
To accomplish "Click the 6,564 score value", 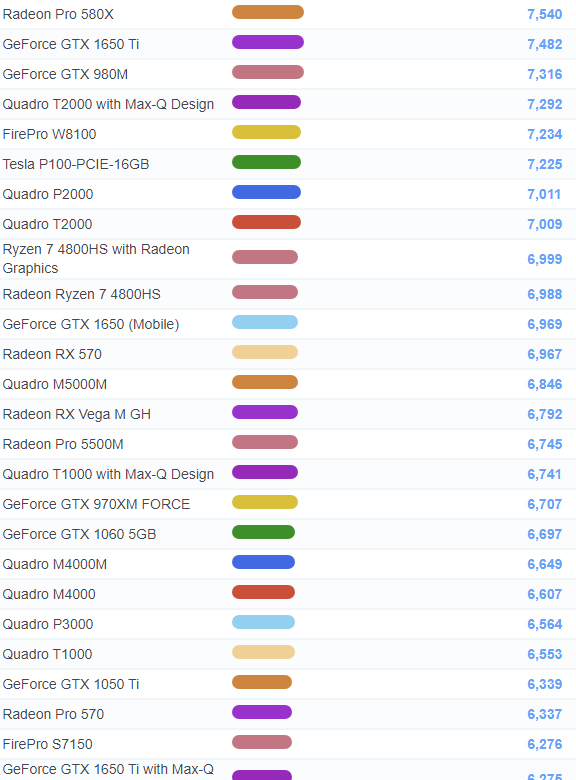I will pos(545,624).
